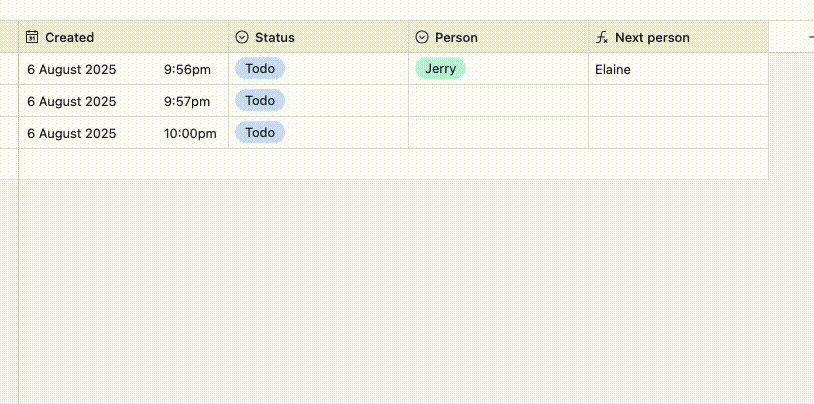Click the Todo status in second row

pos(260,101)
